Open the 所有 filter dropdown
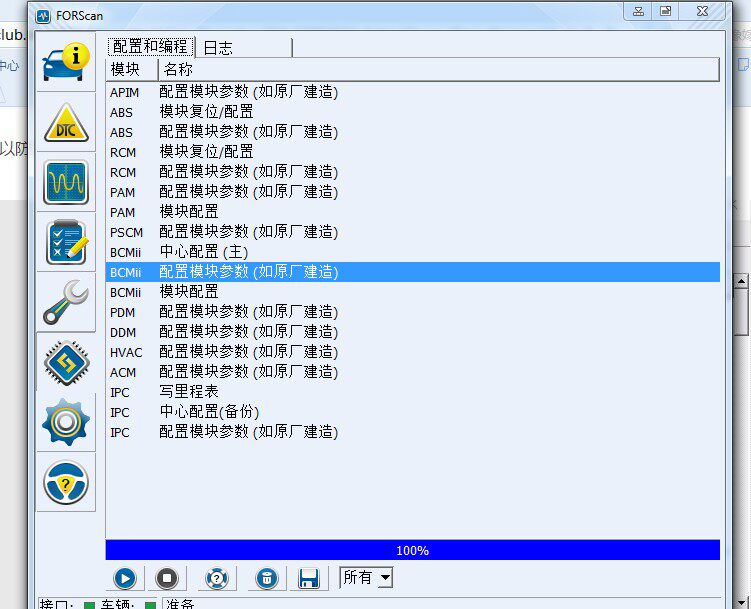This screenshot has height=609, width=751. coord(366,578)
